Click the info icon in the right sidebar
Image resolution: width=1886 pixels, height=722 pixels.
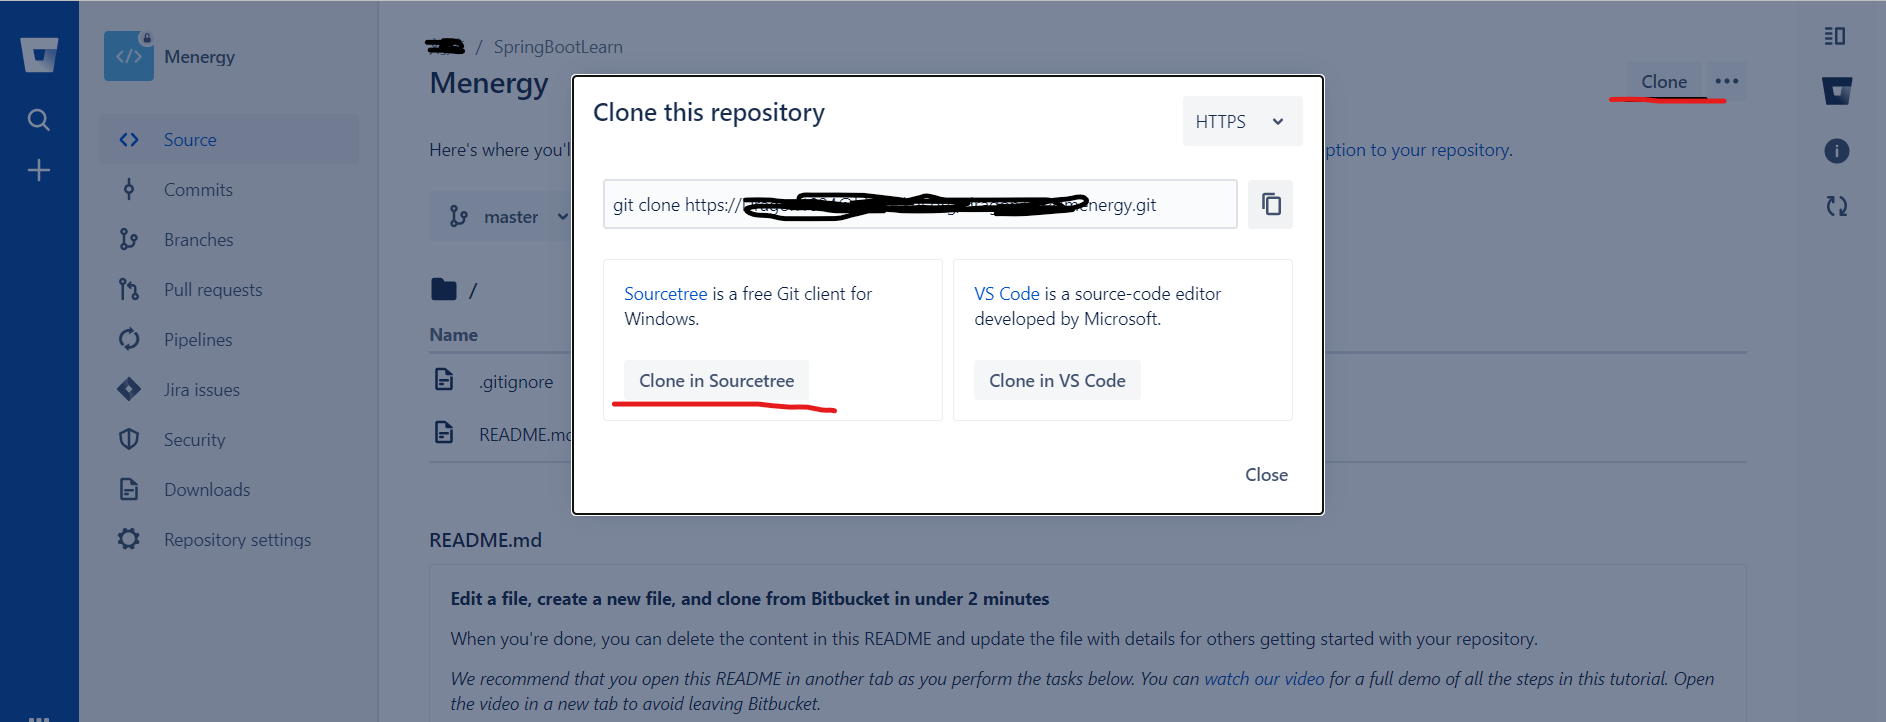point(1837,151)
